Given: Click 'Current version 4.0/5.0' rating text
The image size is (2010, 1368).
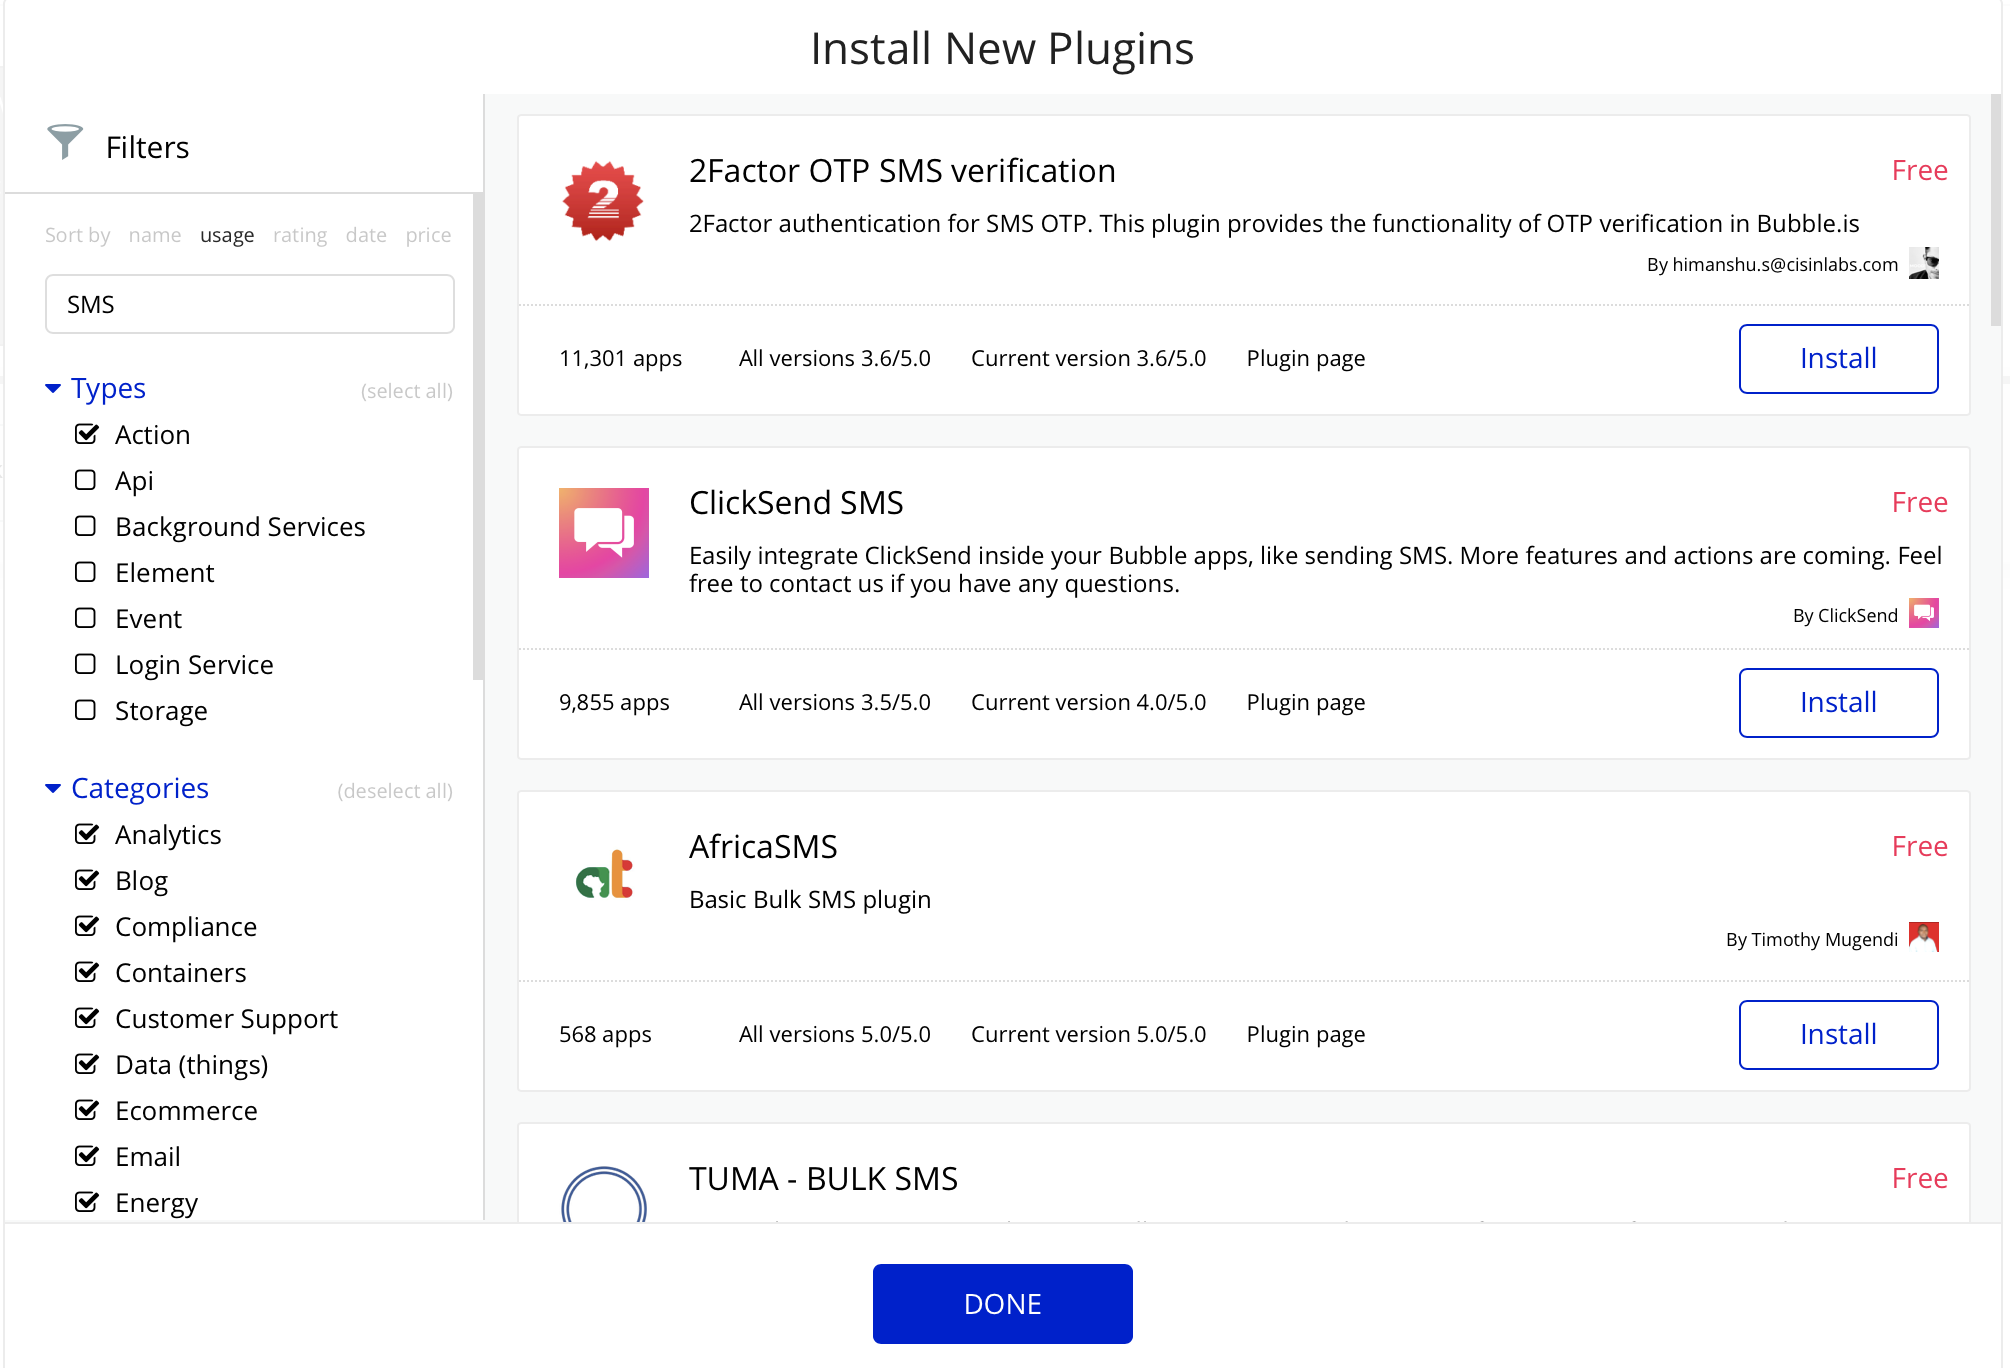Looking at the screenshot, I should 1088,702.
